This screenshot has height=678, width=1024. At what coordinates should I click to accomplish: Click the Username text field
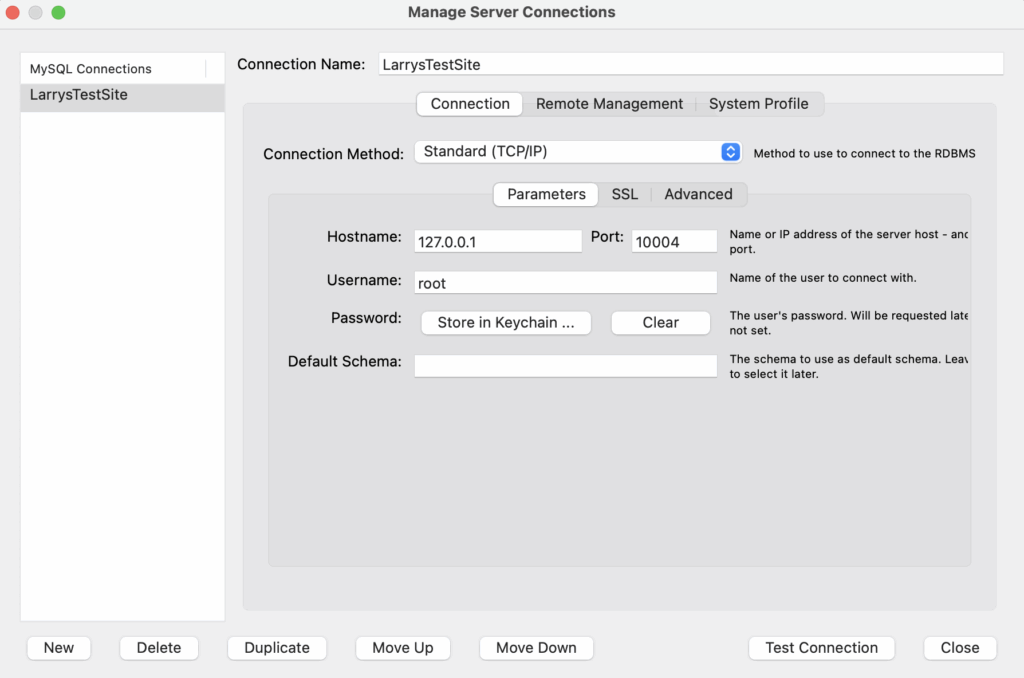[565, 283]
